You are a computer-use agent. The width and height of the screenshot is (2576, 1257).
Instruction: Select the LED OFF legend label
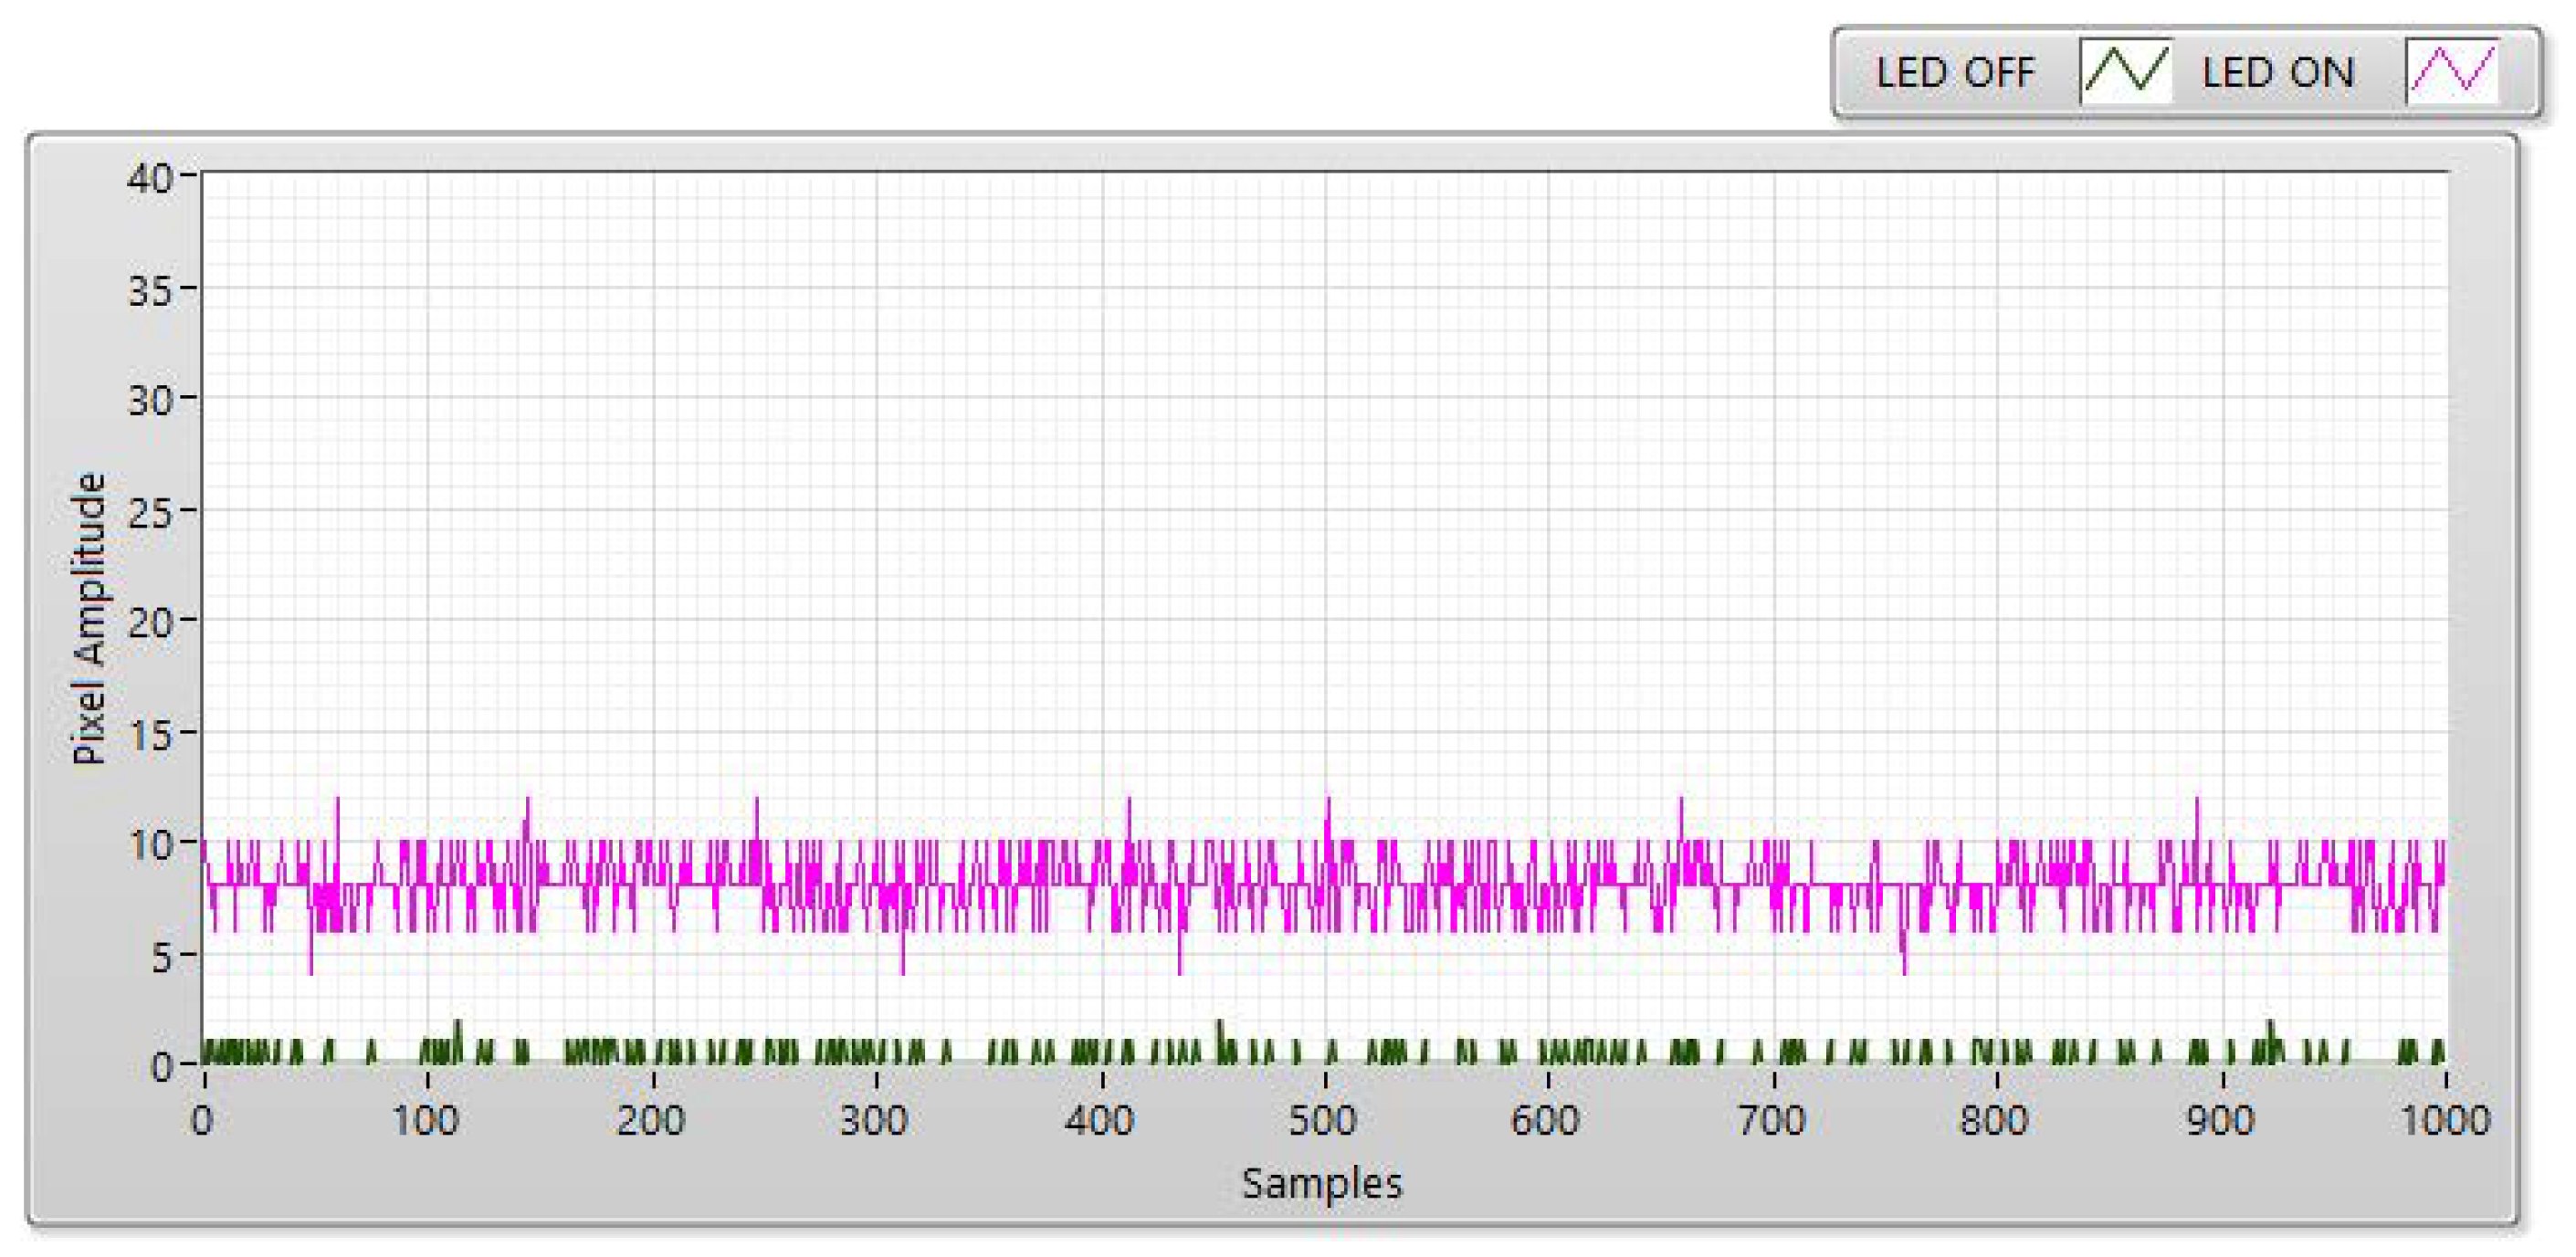tap(1955, 73)
